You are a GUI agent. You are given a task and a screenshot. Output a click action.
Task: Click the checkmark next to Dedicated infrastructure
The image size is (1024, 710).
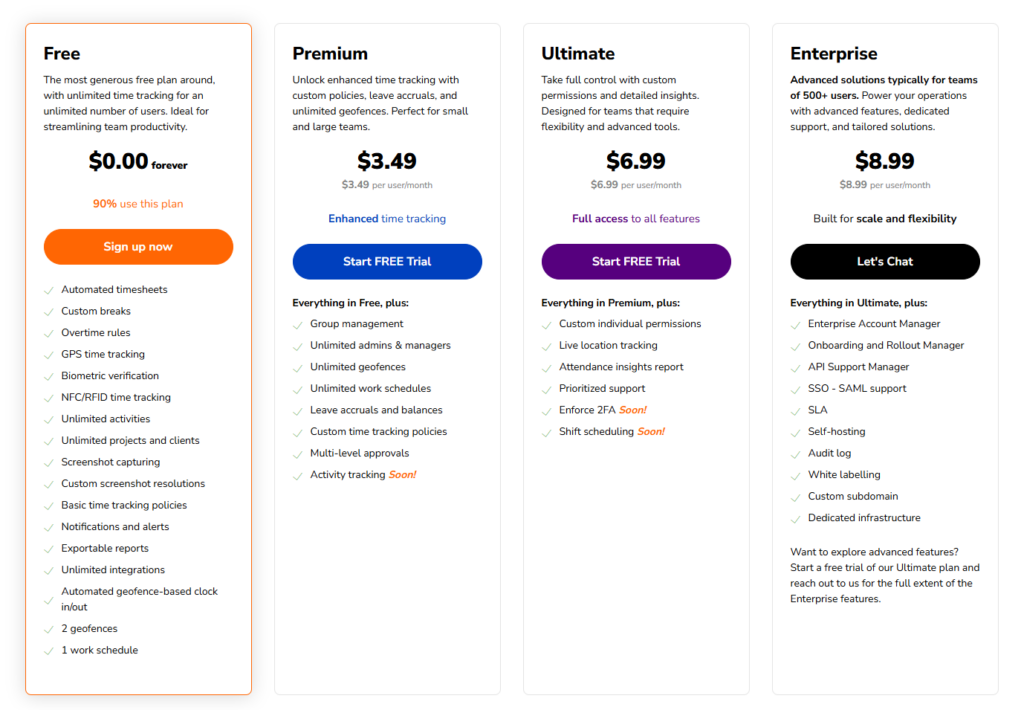(x=796, y=518)
